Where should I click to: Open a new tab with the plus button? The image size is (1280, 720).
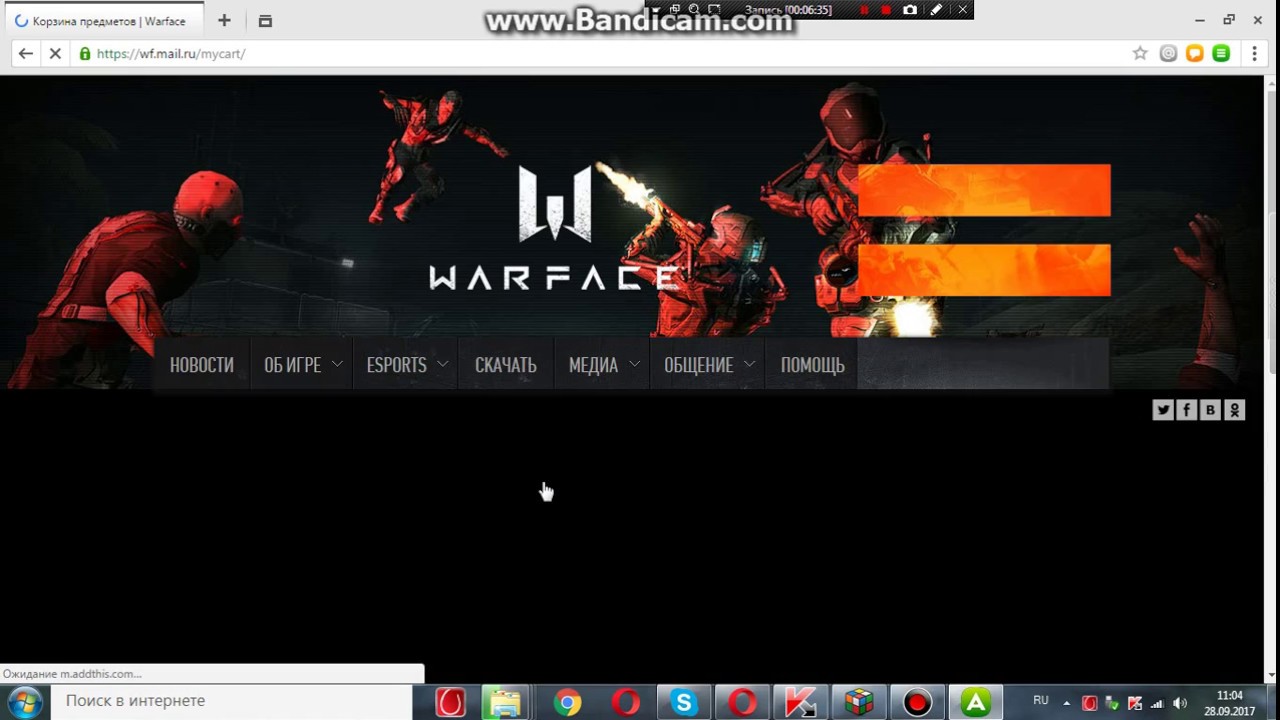(x=224, y=20)
